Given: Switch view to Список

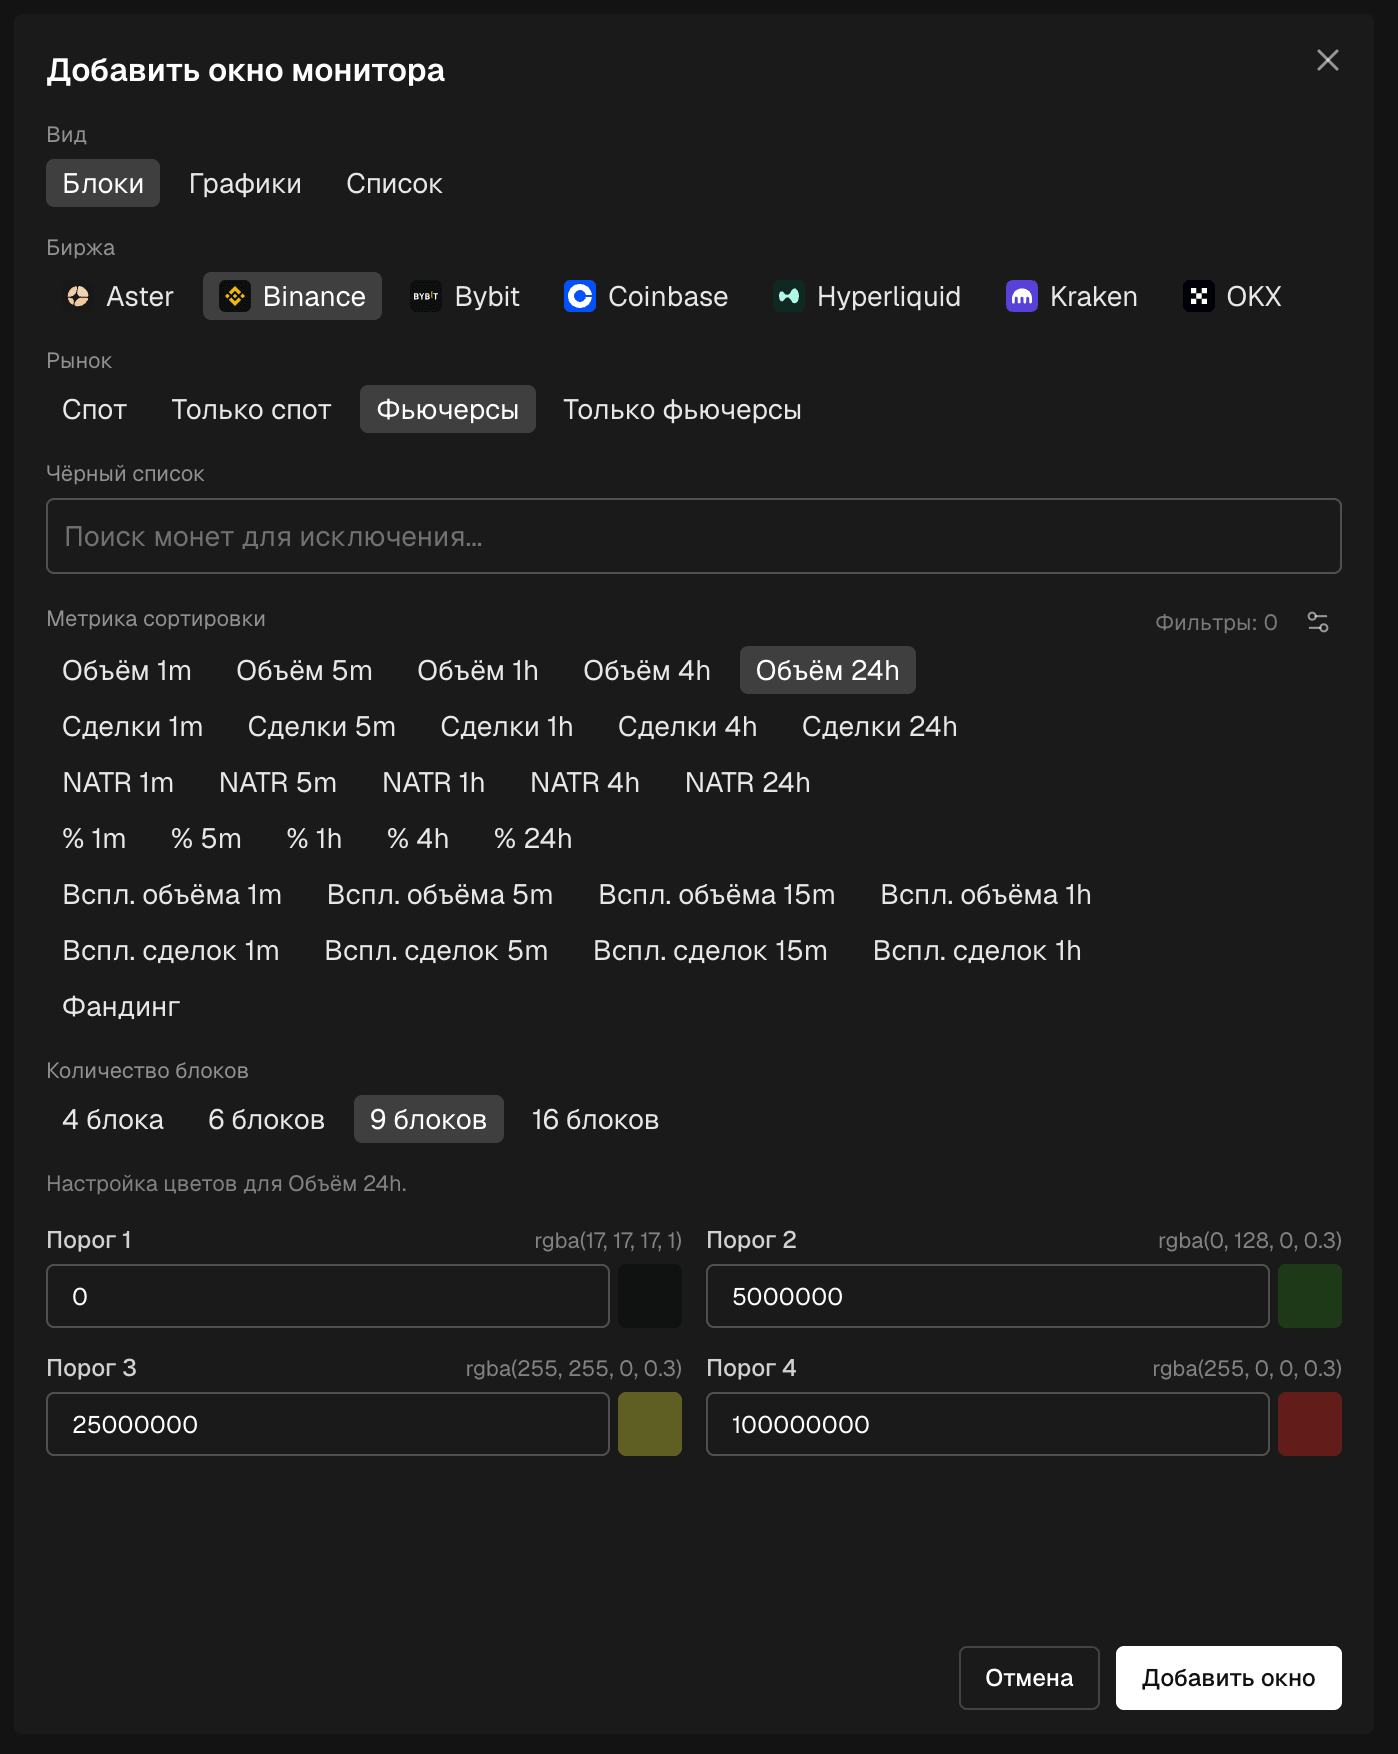Looking at the screenshot, I should click(x=394, y=184).
